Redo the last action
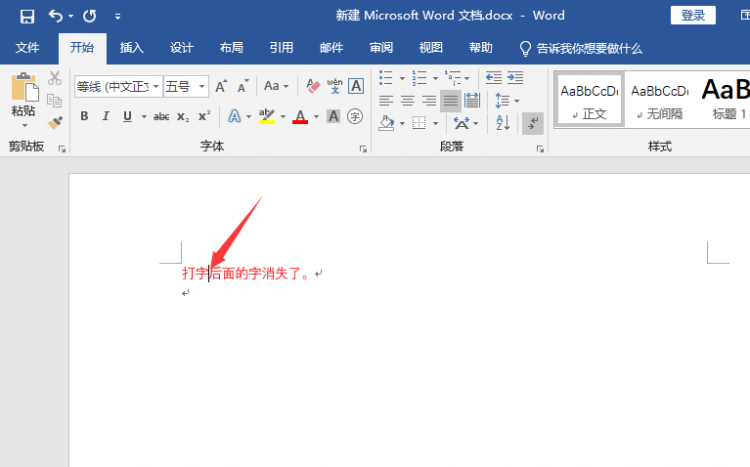The height and width of the screenshot is (467, 750). tap(89, 16)
